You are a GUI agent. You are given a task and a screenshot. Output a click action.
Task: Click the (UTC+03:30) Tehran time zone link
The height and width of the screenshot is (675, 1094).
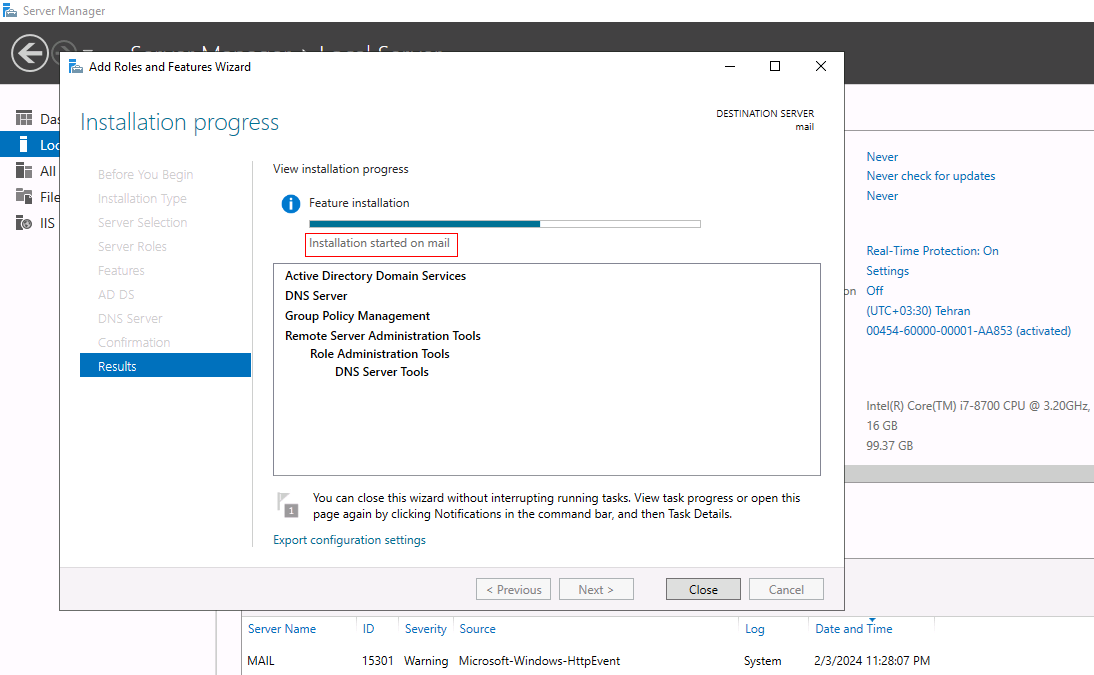(x=918, y=311)
